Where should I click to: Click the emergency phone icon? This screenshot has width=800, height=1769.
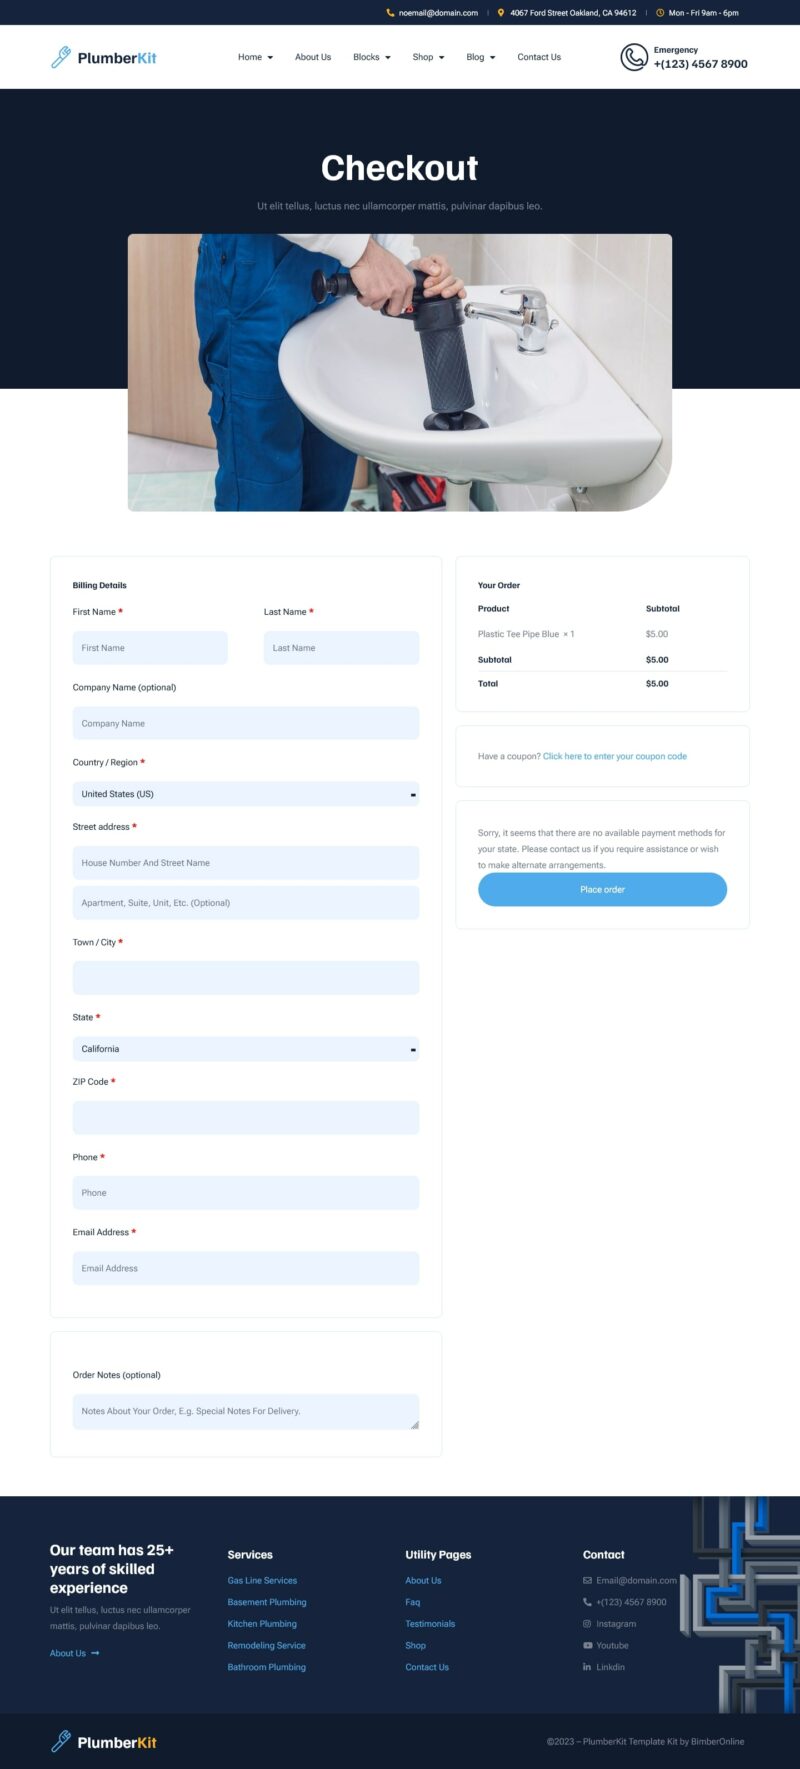coord(633,57)
